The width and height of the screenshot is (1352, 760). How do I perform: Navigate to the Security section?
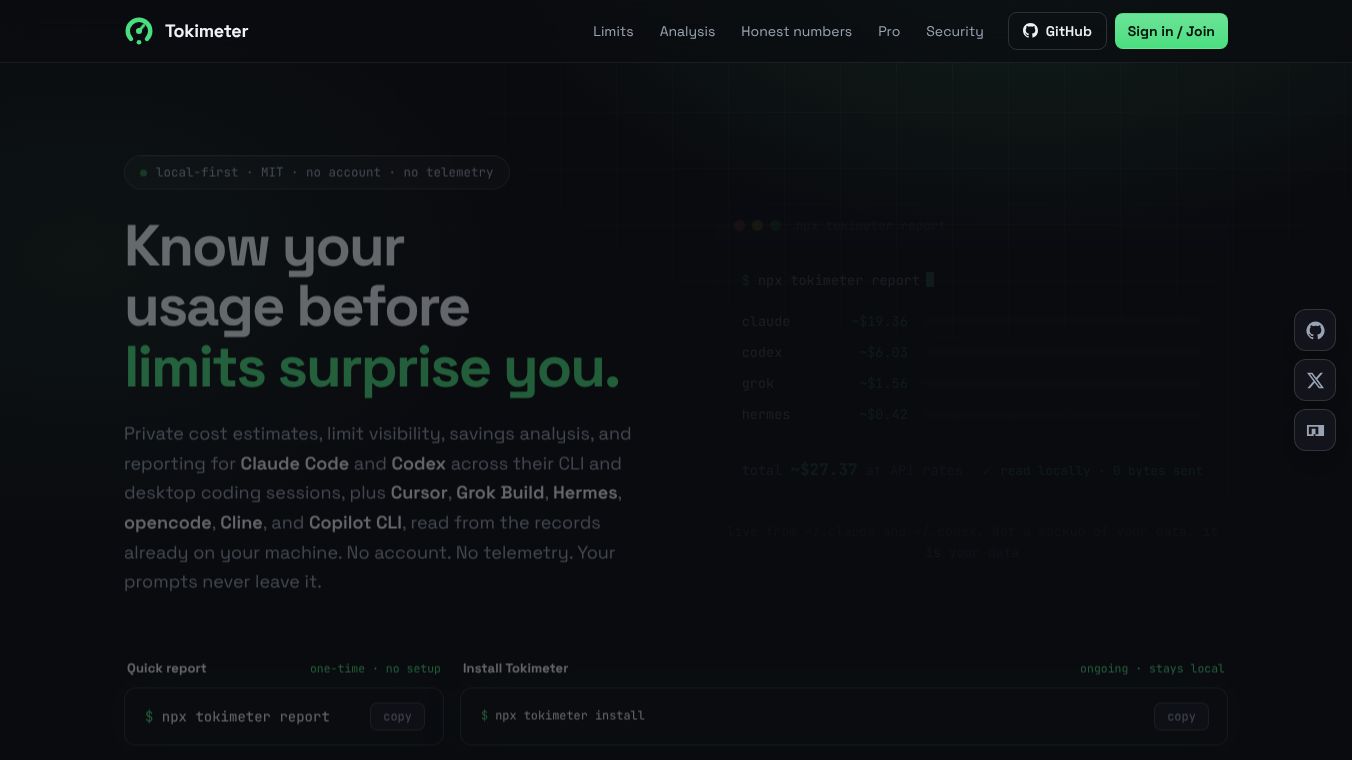pyautogui.click(x=955, y=31)
